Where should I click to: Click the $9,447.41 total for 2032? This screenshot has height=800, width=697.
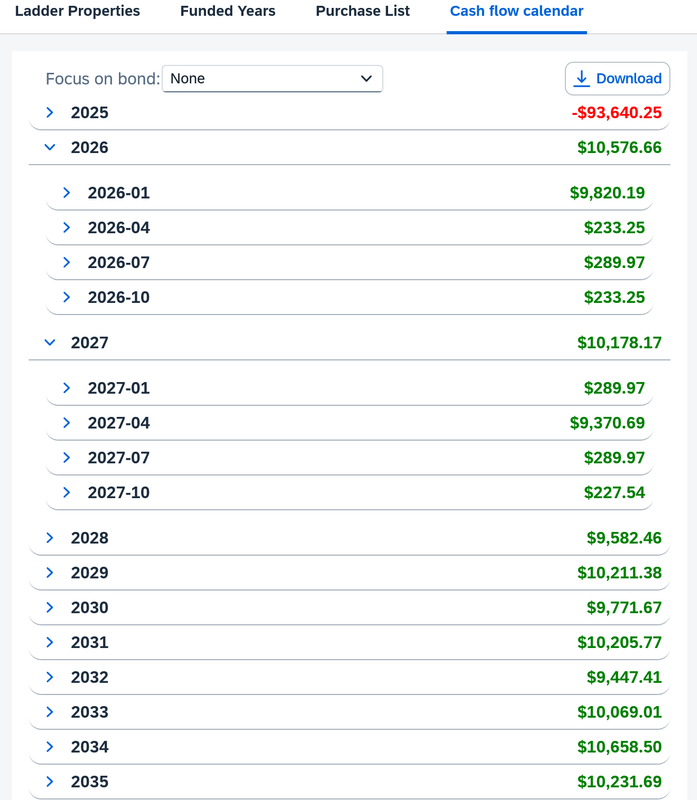624,677
